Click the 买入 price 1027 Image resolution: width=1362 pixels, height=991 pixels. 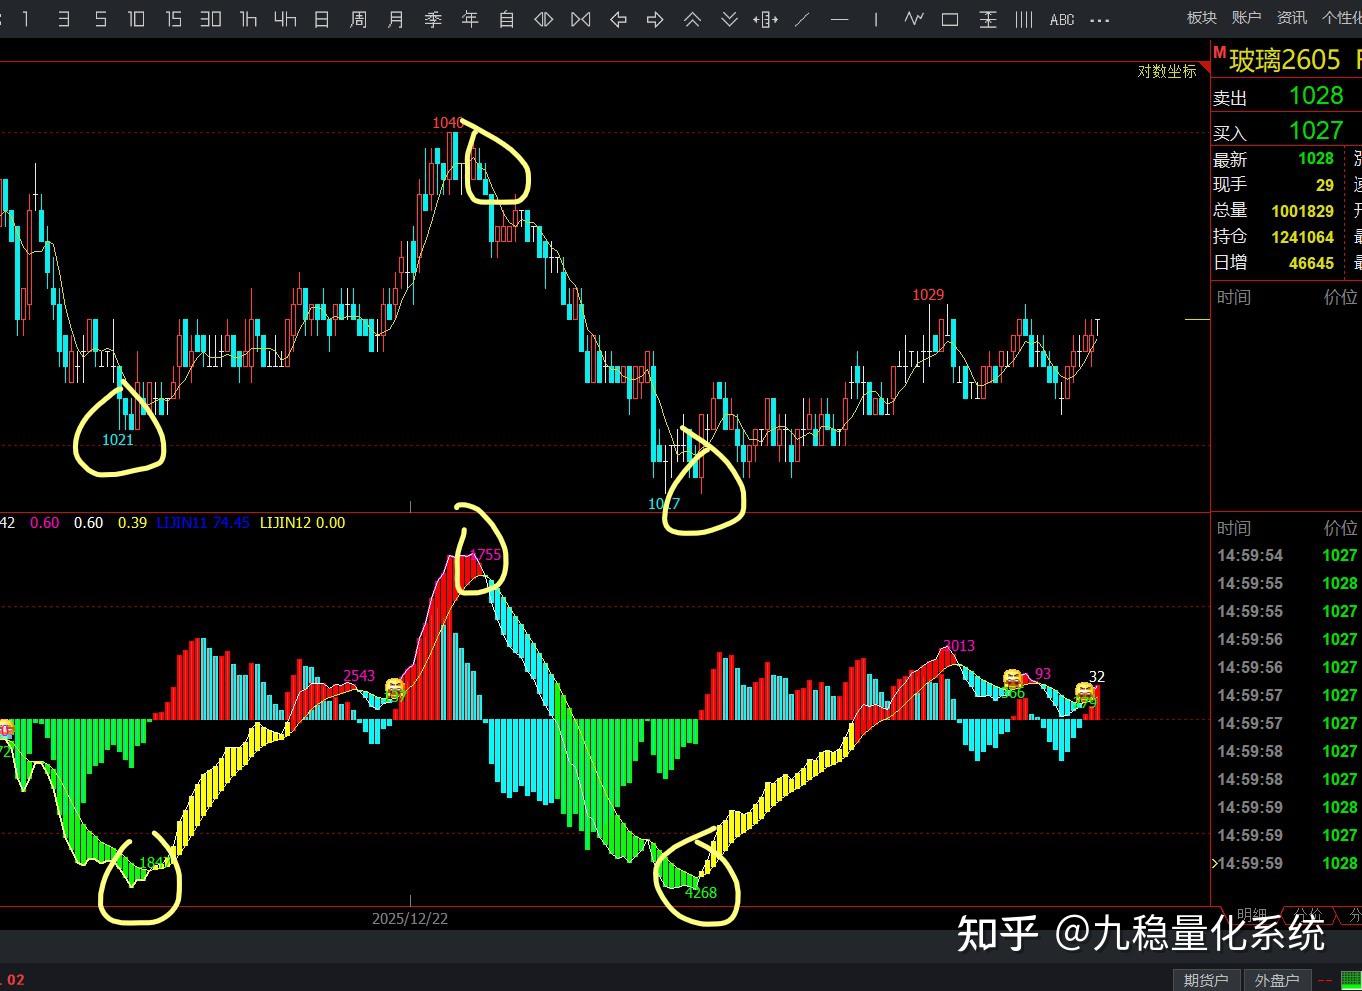(1316, 130)
